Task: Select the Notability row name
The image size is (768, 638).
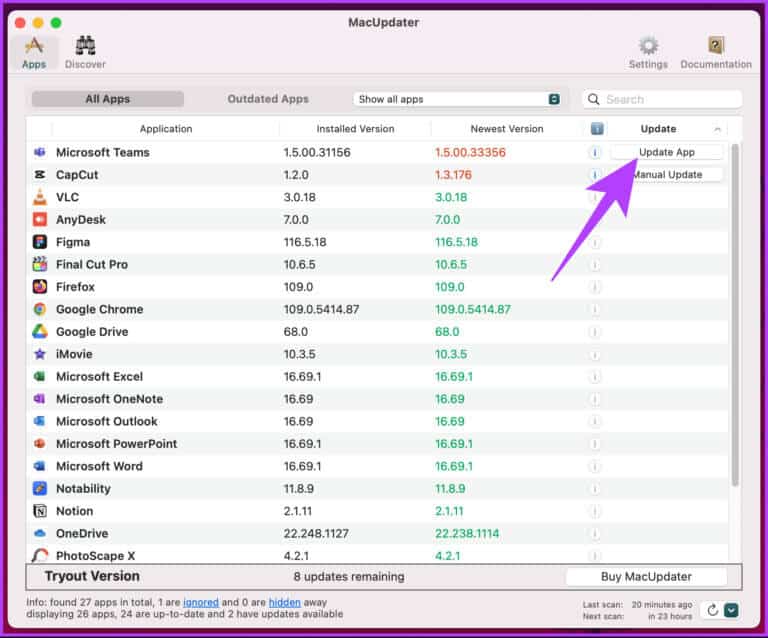Action: (83, 489)
